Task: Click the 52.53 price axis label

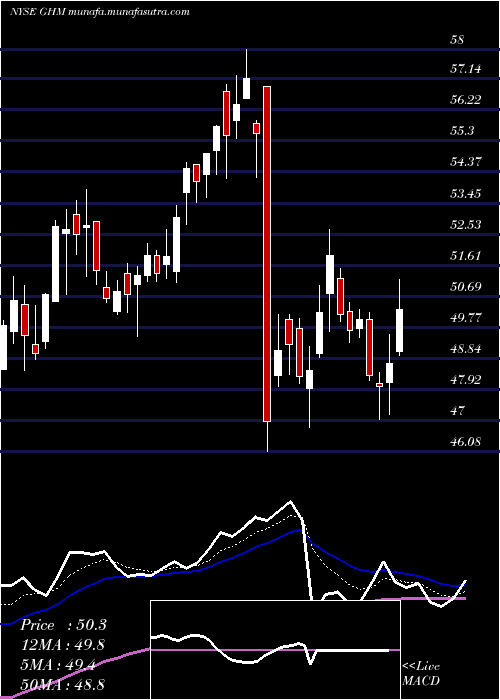Action: (x=466, y=224)
